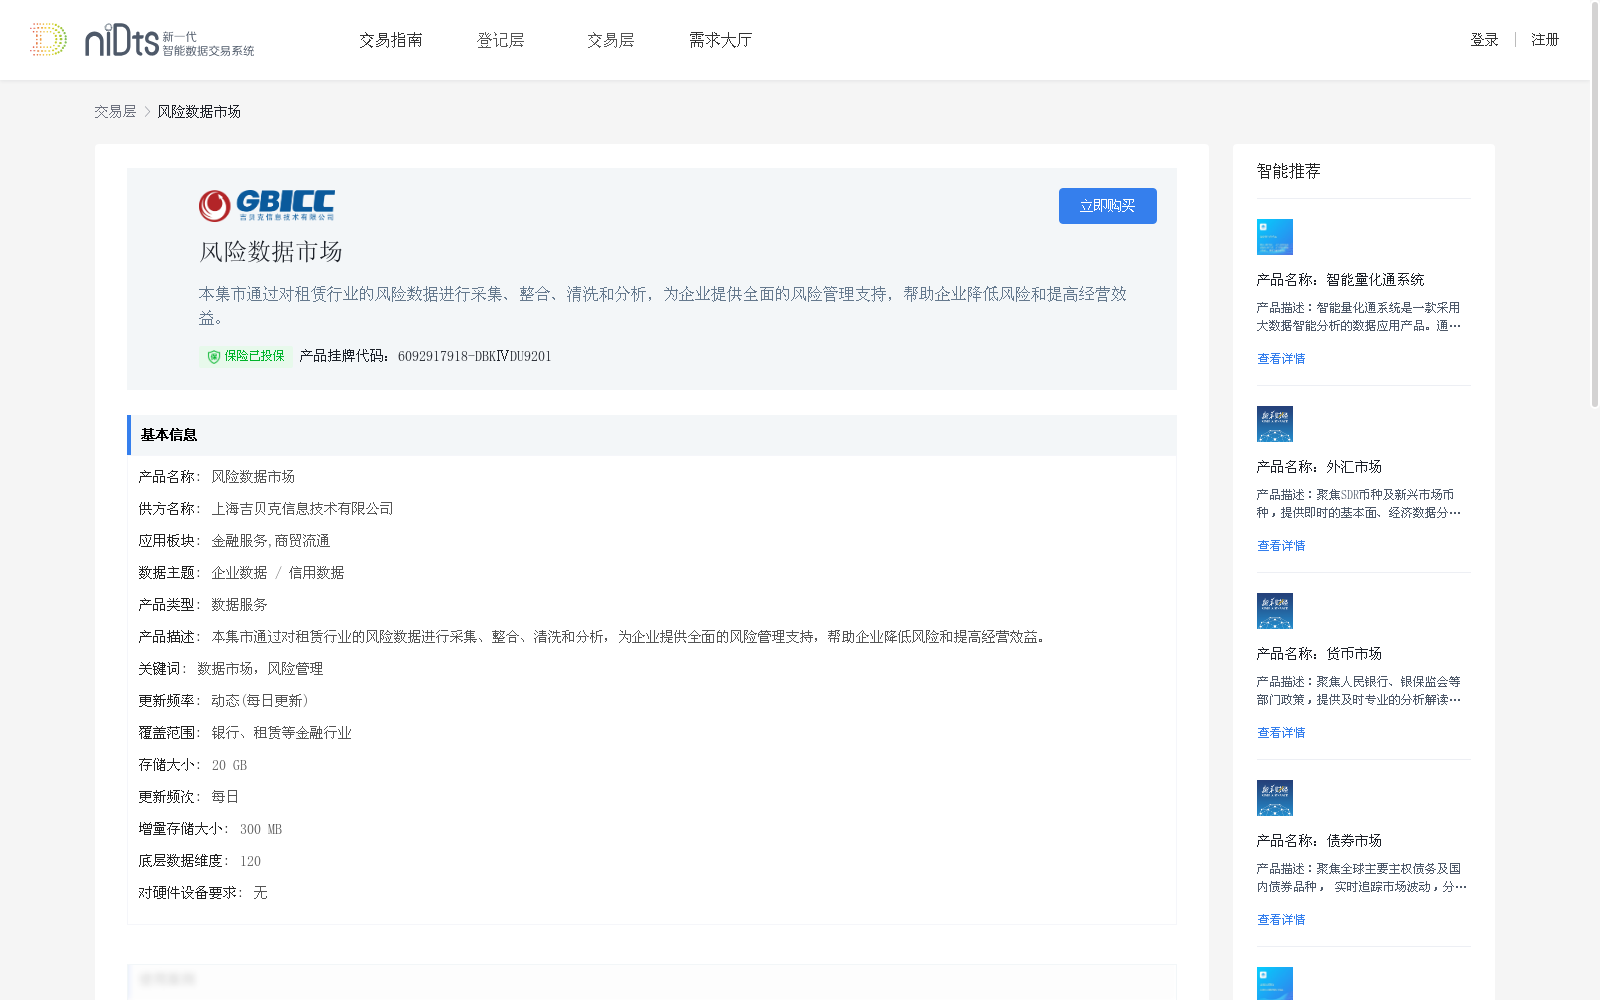1600x1000 pixels.
Task: Open the 智能量化通系统 product thumbnail
Action: tap(1275, 237)
